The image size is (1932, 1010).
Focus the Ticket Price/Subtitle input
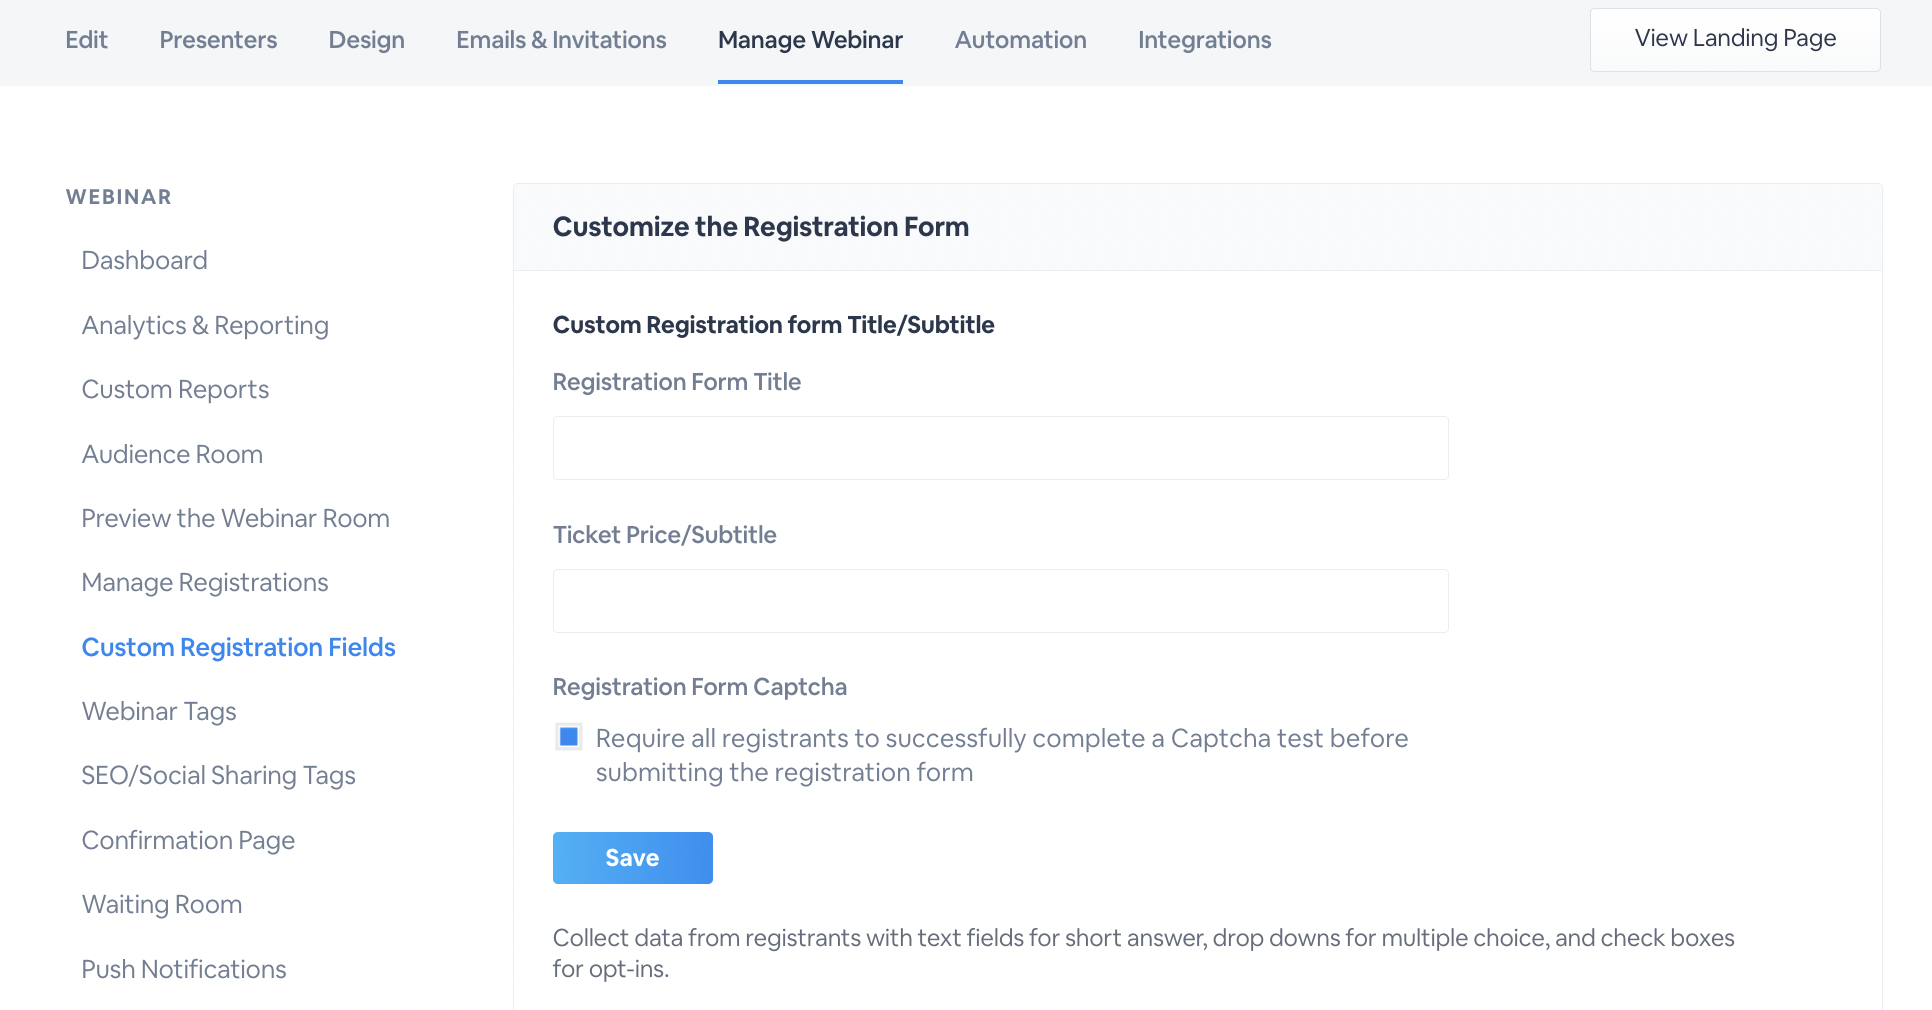pyautogui.click(x=1000, y=601)
